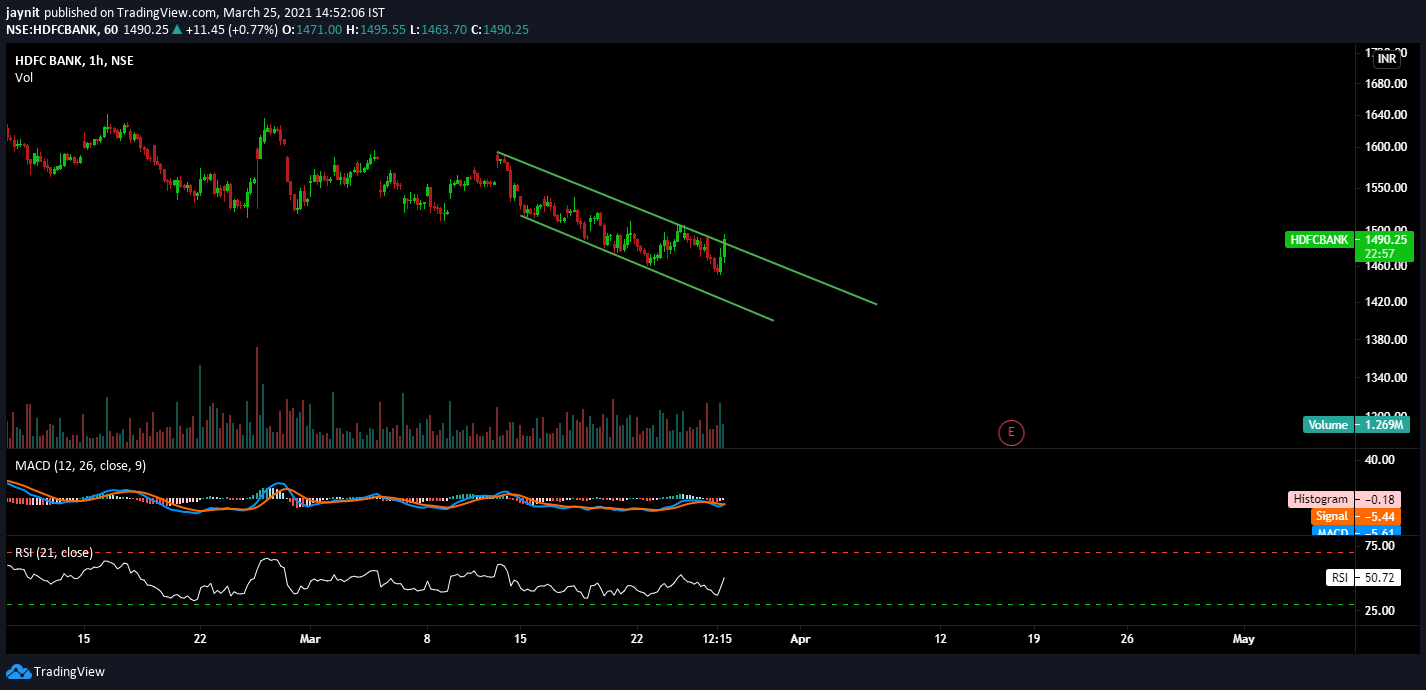Image resolution: width=1426 pixels, height=690 pixels.
Task: Select the 'HDFC BANK, 1h, NSE' chart title
Action: coord(74,61)
